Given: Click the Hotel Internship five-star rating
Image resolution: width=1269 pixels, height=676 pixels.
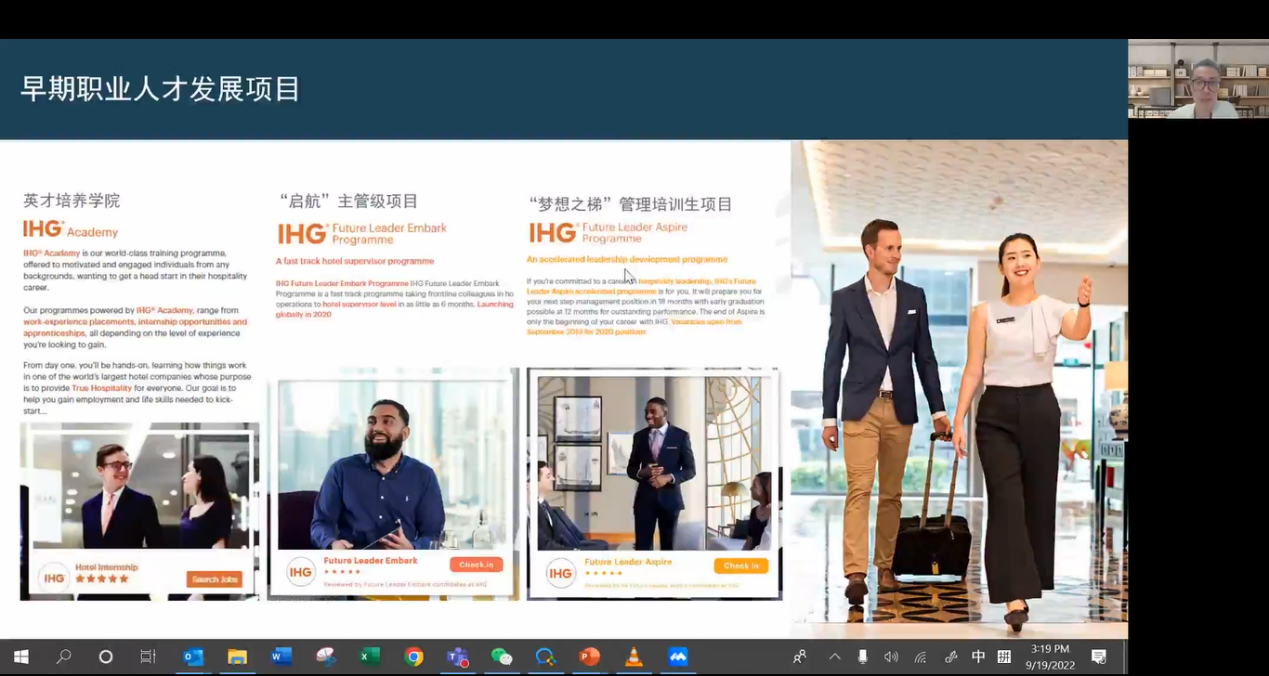Looking at the screenshot, I should pyautogui.click(x=102, y=579).
